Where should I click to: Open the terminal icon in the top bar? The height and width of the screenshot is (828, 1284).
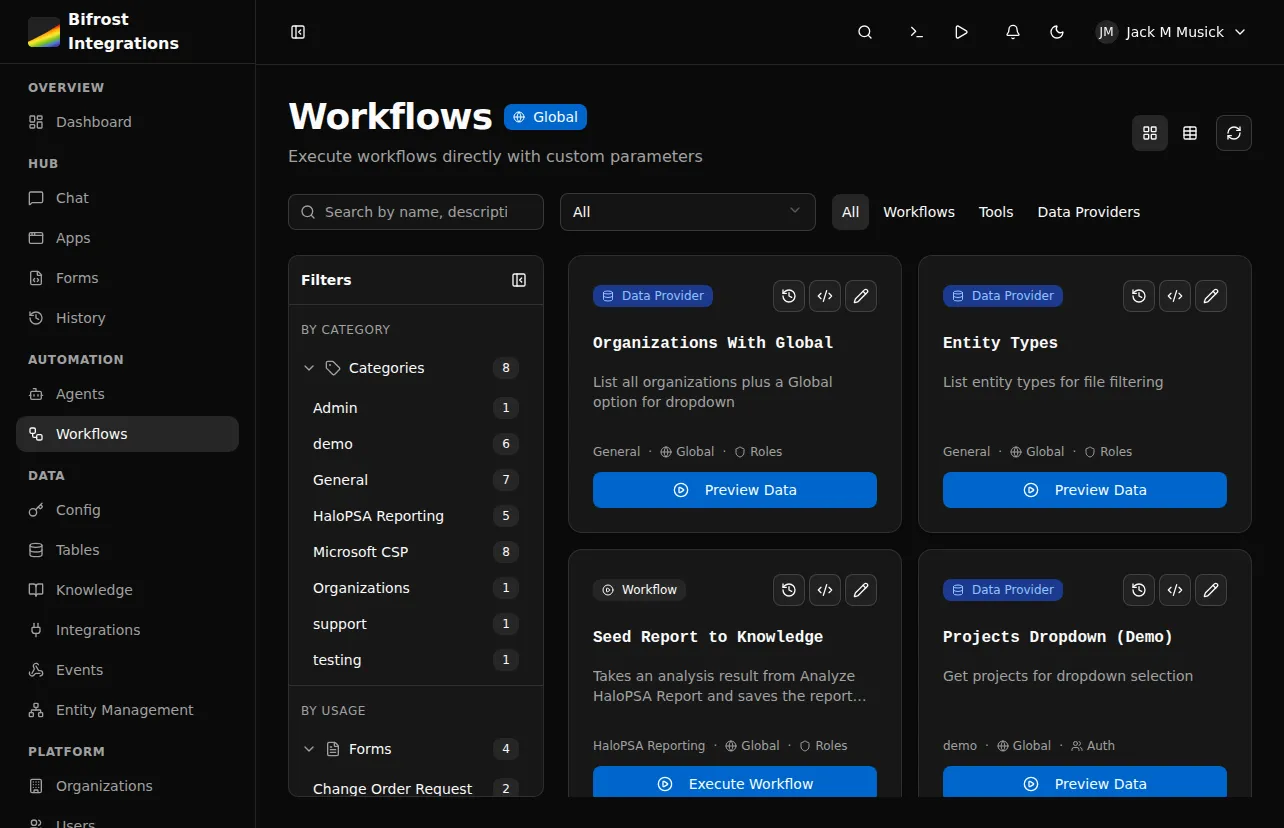915,32
